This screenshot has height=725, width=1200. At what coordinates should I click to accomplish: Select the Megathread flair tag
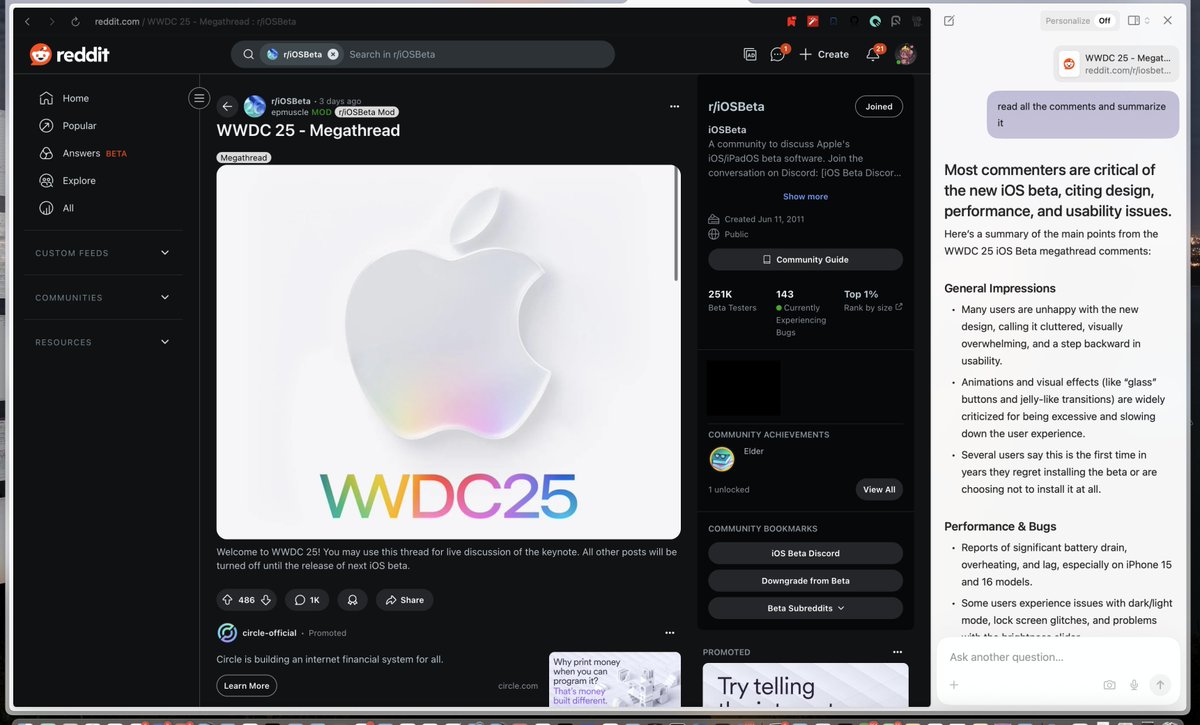(244, 158)
